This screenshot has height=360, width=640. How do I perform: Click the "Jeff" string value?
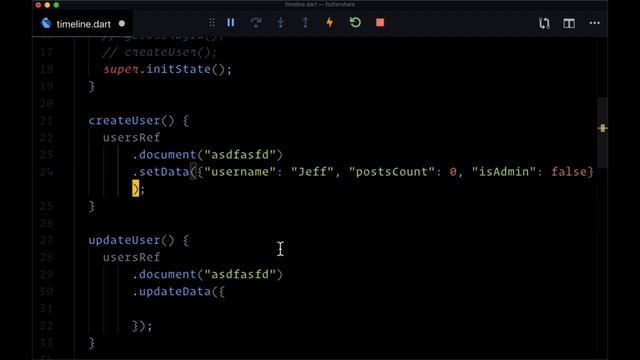[x=312, y=172]
